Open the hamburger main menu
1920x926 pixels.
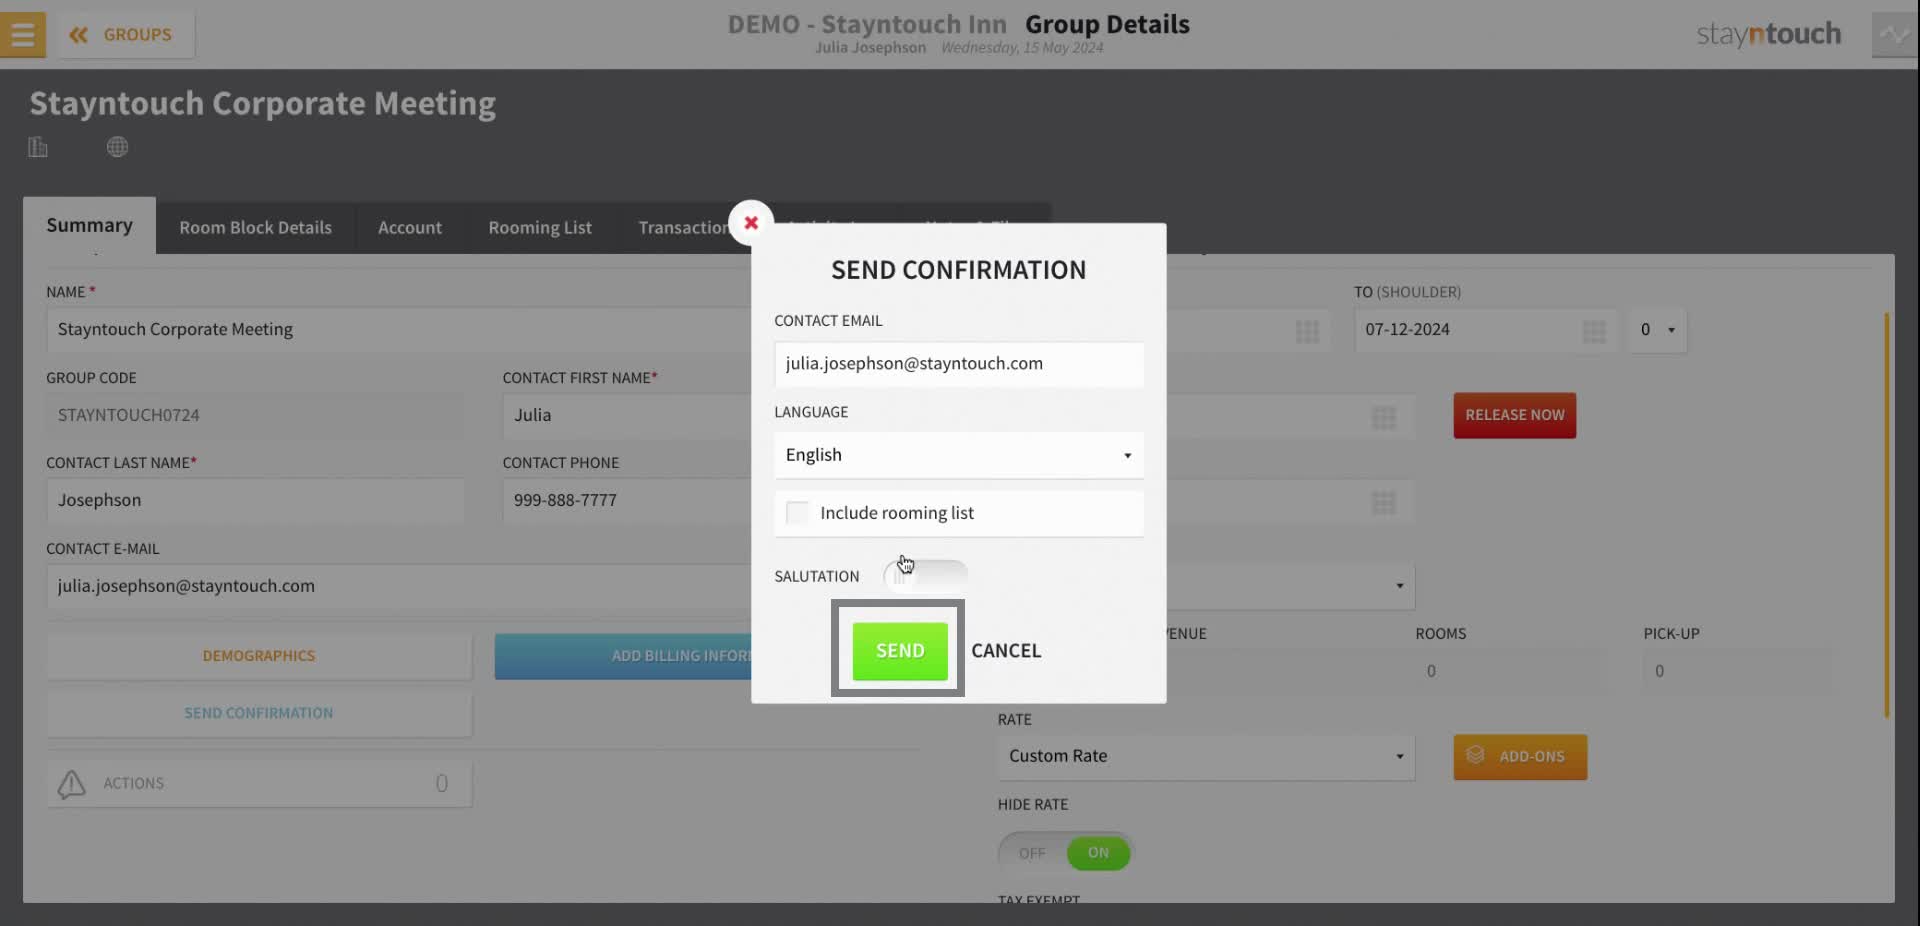click(22, 35)
